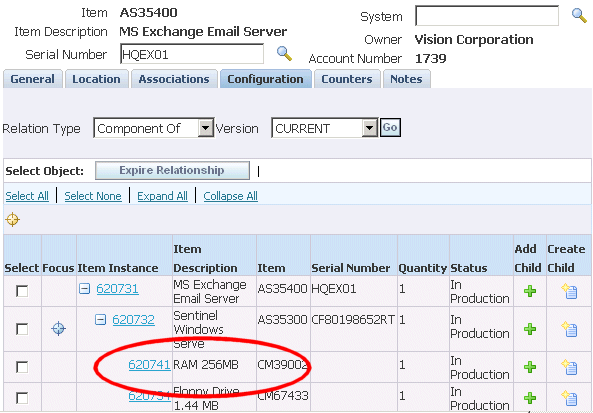The image size is (593, 413).
Task: Switch to the Location tab
Action: tap(96, 79)
